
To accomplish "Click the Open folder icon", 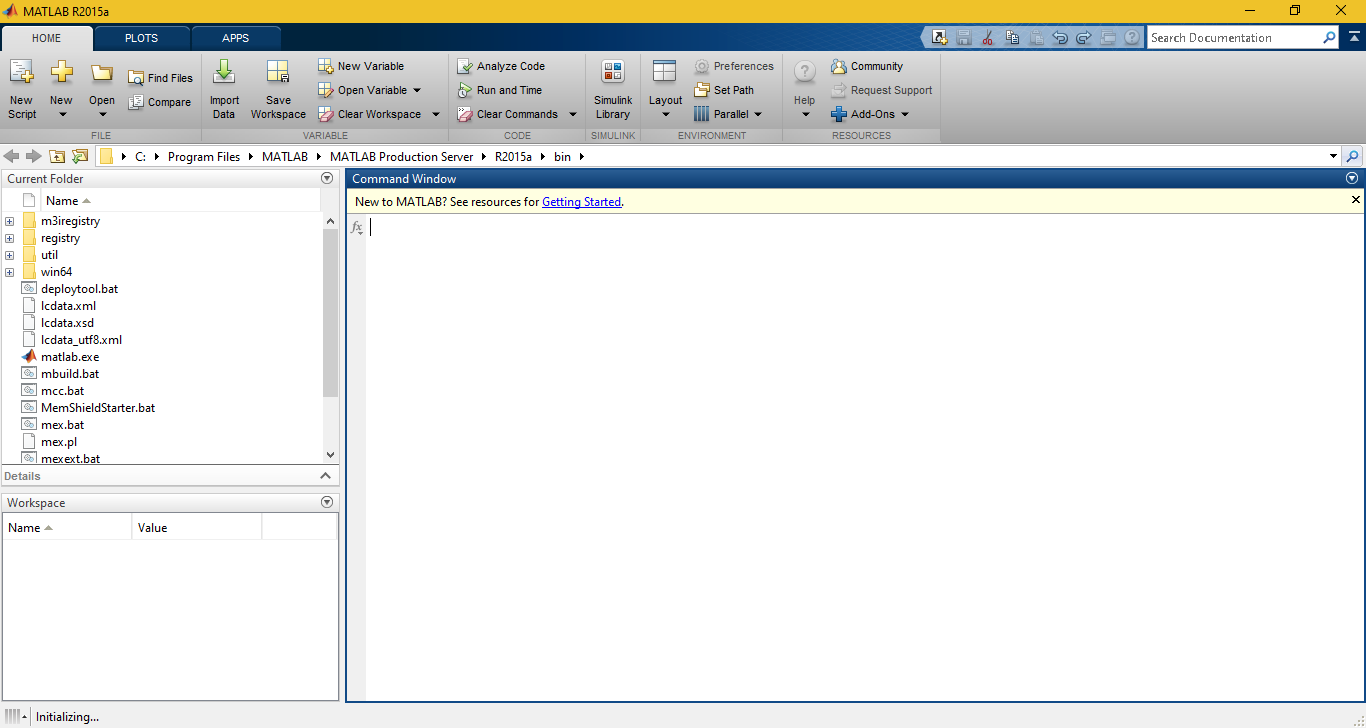I will click(x=102, y=73).
